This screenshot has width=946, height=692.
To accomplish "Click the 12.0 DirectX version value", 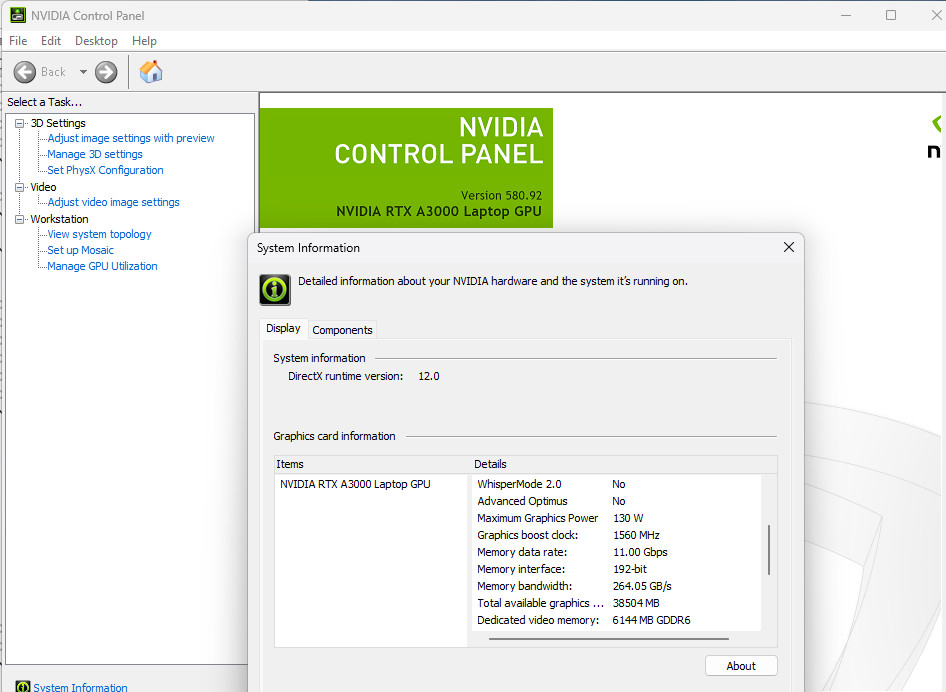I will (429, 376).
